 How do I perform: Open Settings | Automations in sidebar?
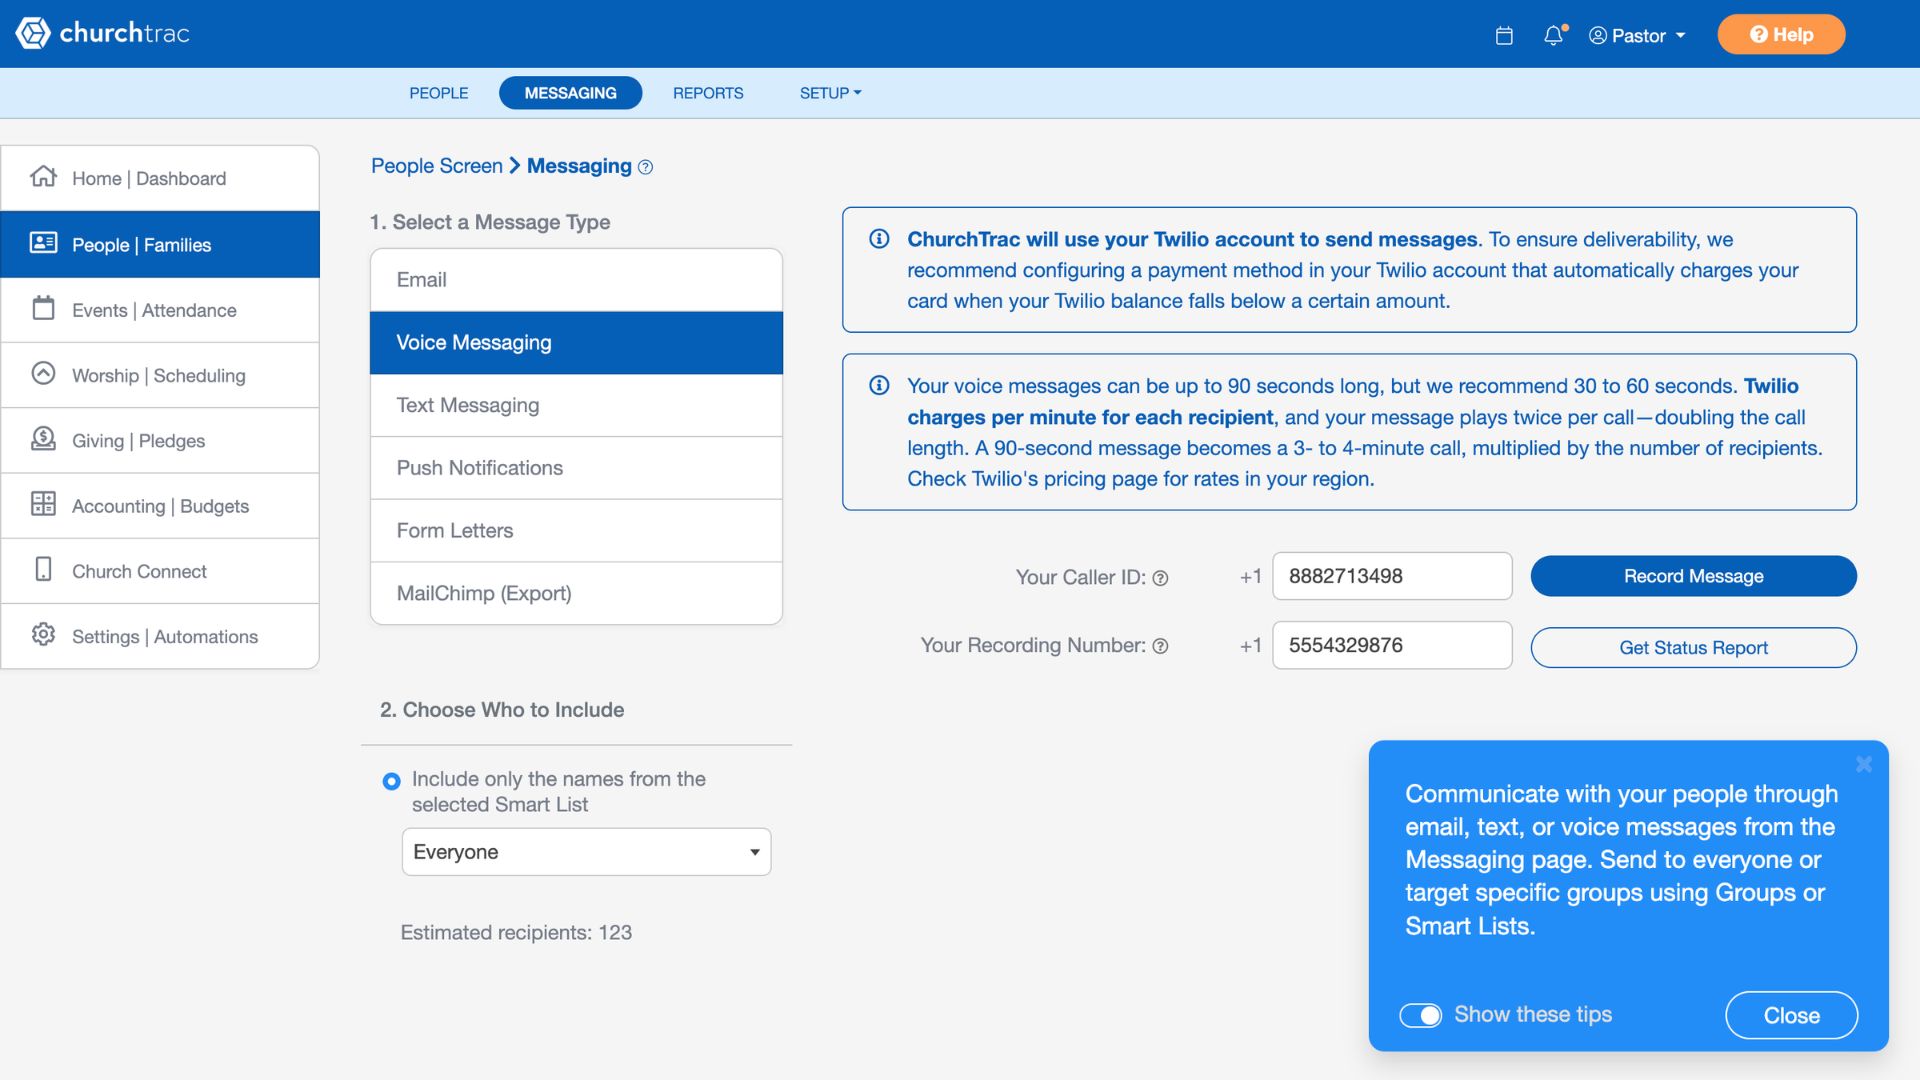[x=160, y=636]
